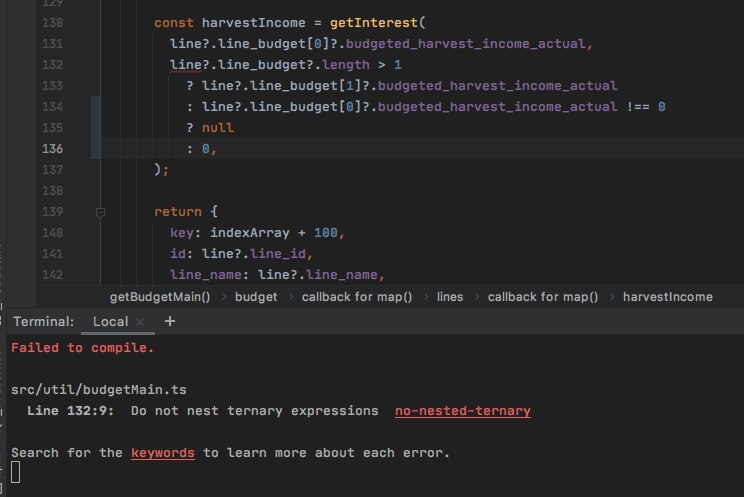Click the return keyword

[178, 212]
